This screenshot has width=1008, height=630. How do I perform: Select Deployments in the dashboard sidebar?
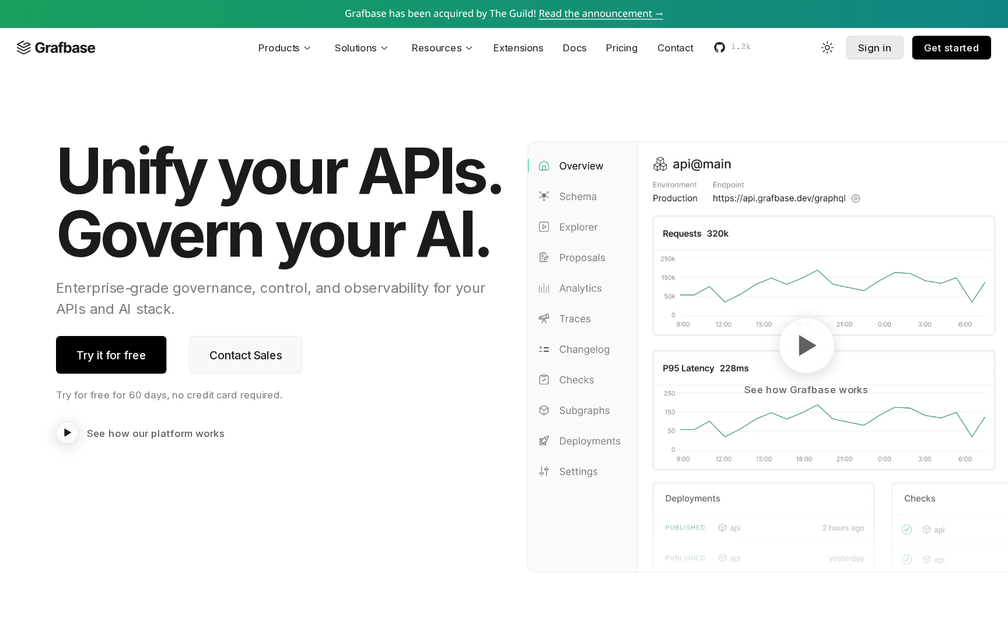click(590, 440)
